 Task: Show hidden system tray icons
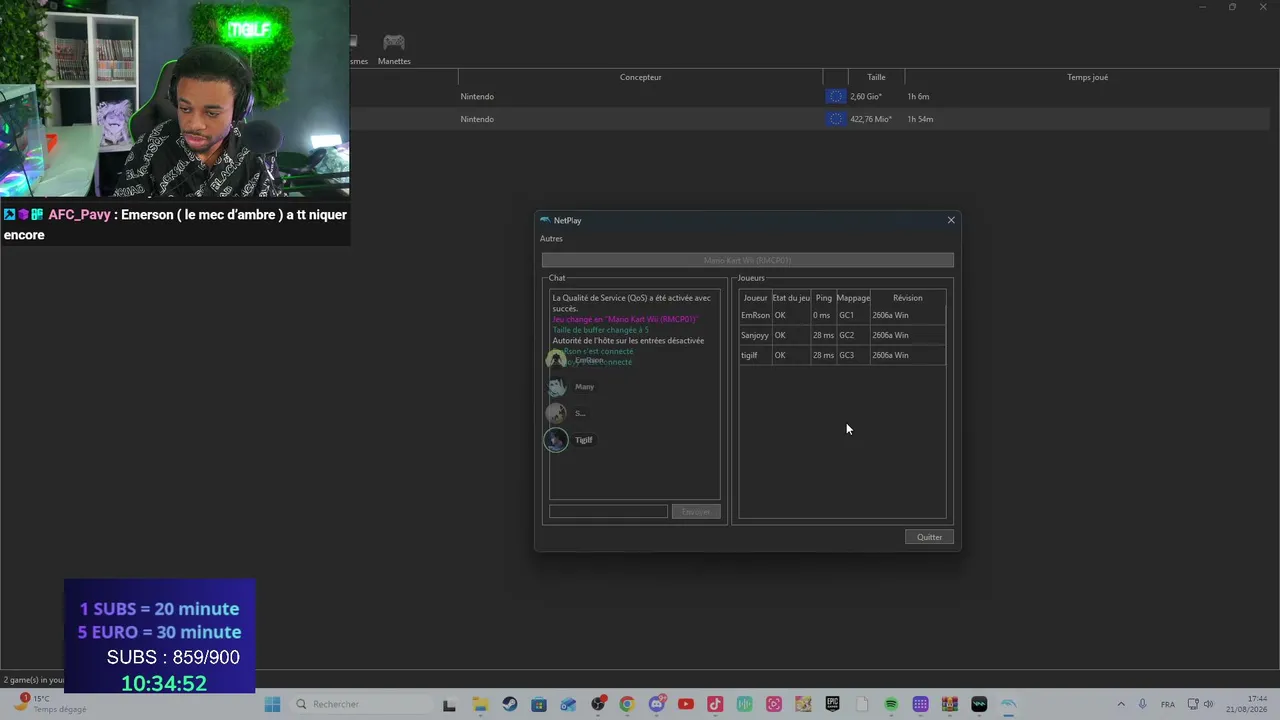(x=1120, y=704)
